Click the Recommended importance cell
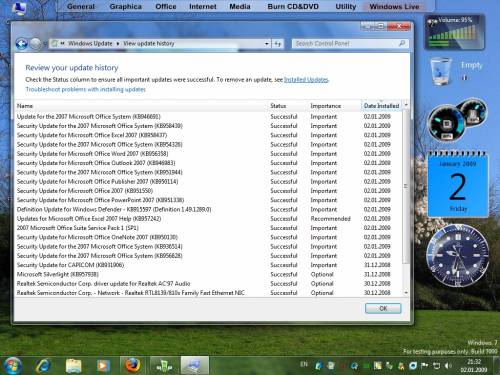Screen dimensions: 500x375 tap(330, 219)
